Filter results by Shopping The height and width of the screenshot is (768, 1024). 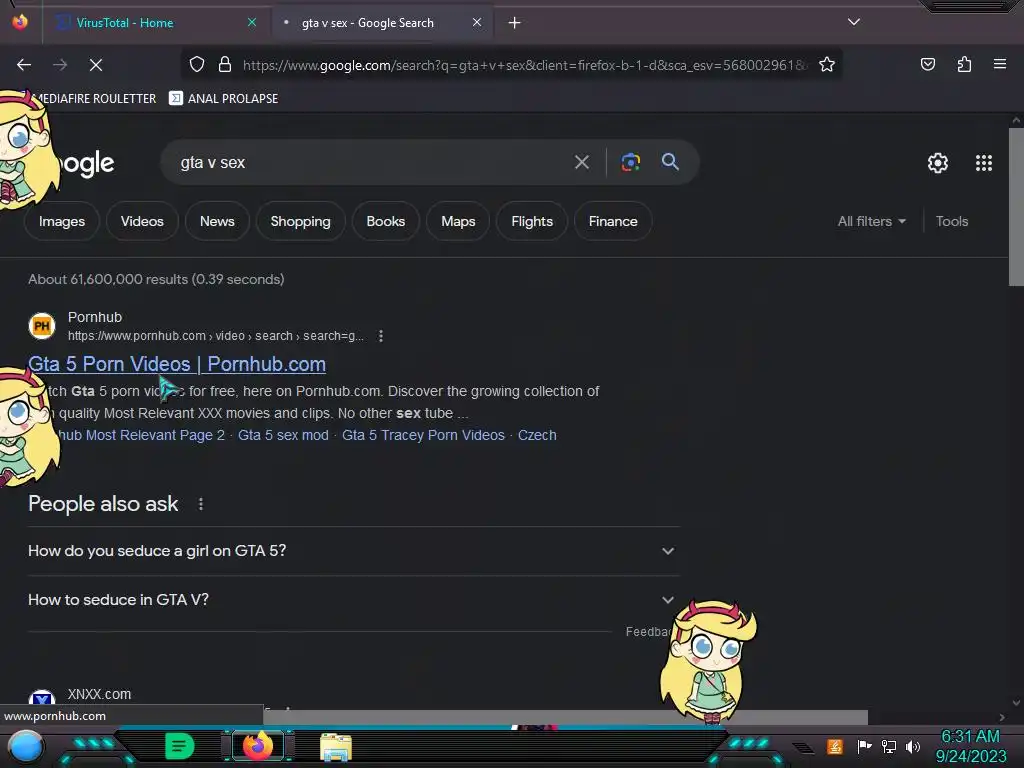pos(300,221)
